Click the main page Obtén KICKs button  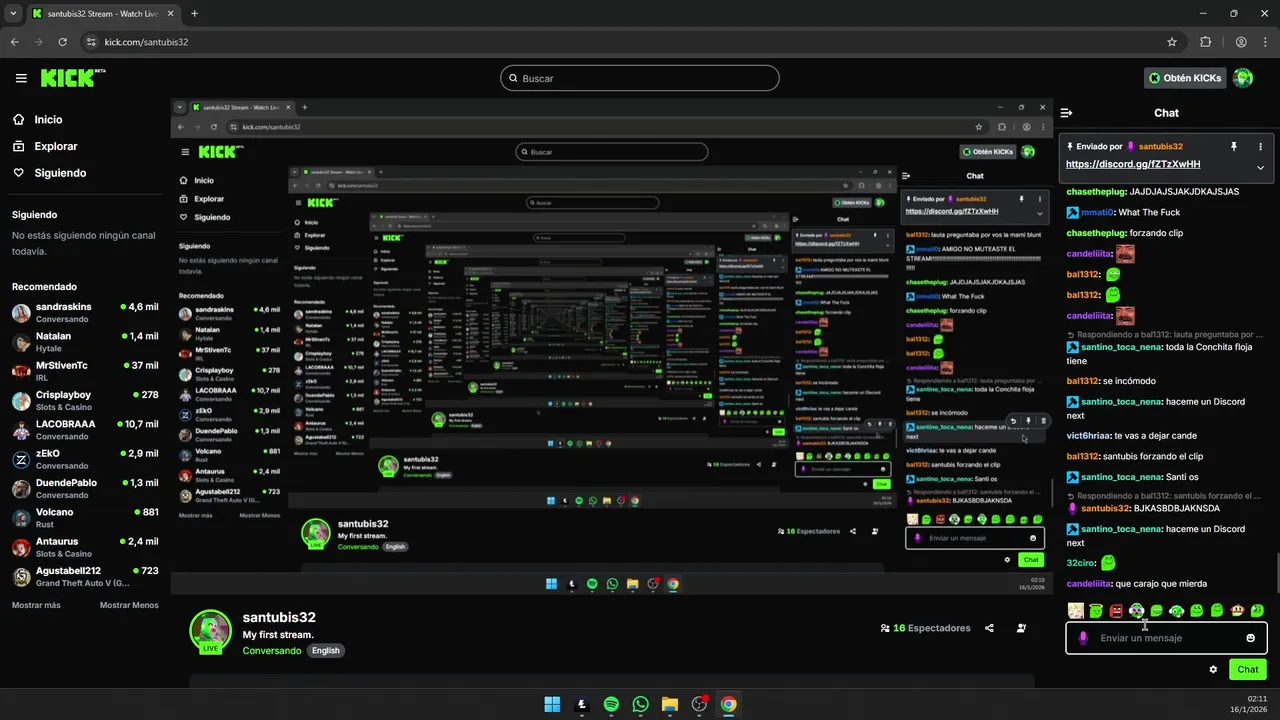coord(1185,78)
